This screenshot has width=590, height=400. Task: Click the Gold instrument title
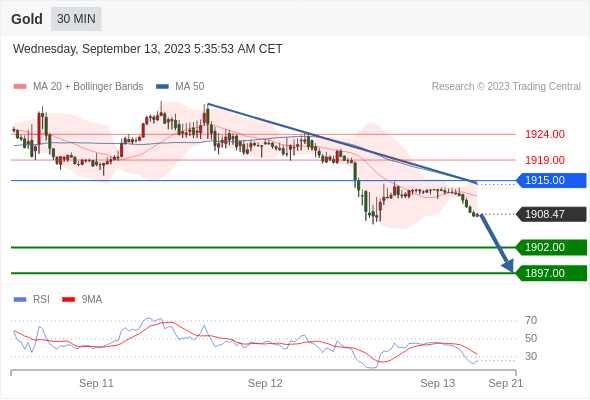pyautogui.click(x=27, y=19)
